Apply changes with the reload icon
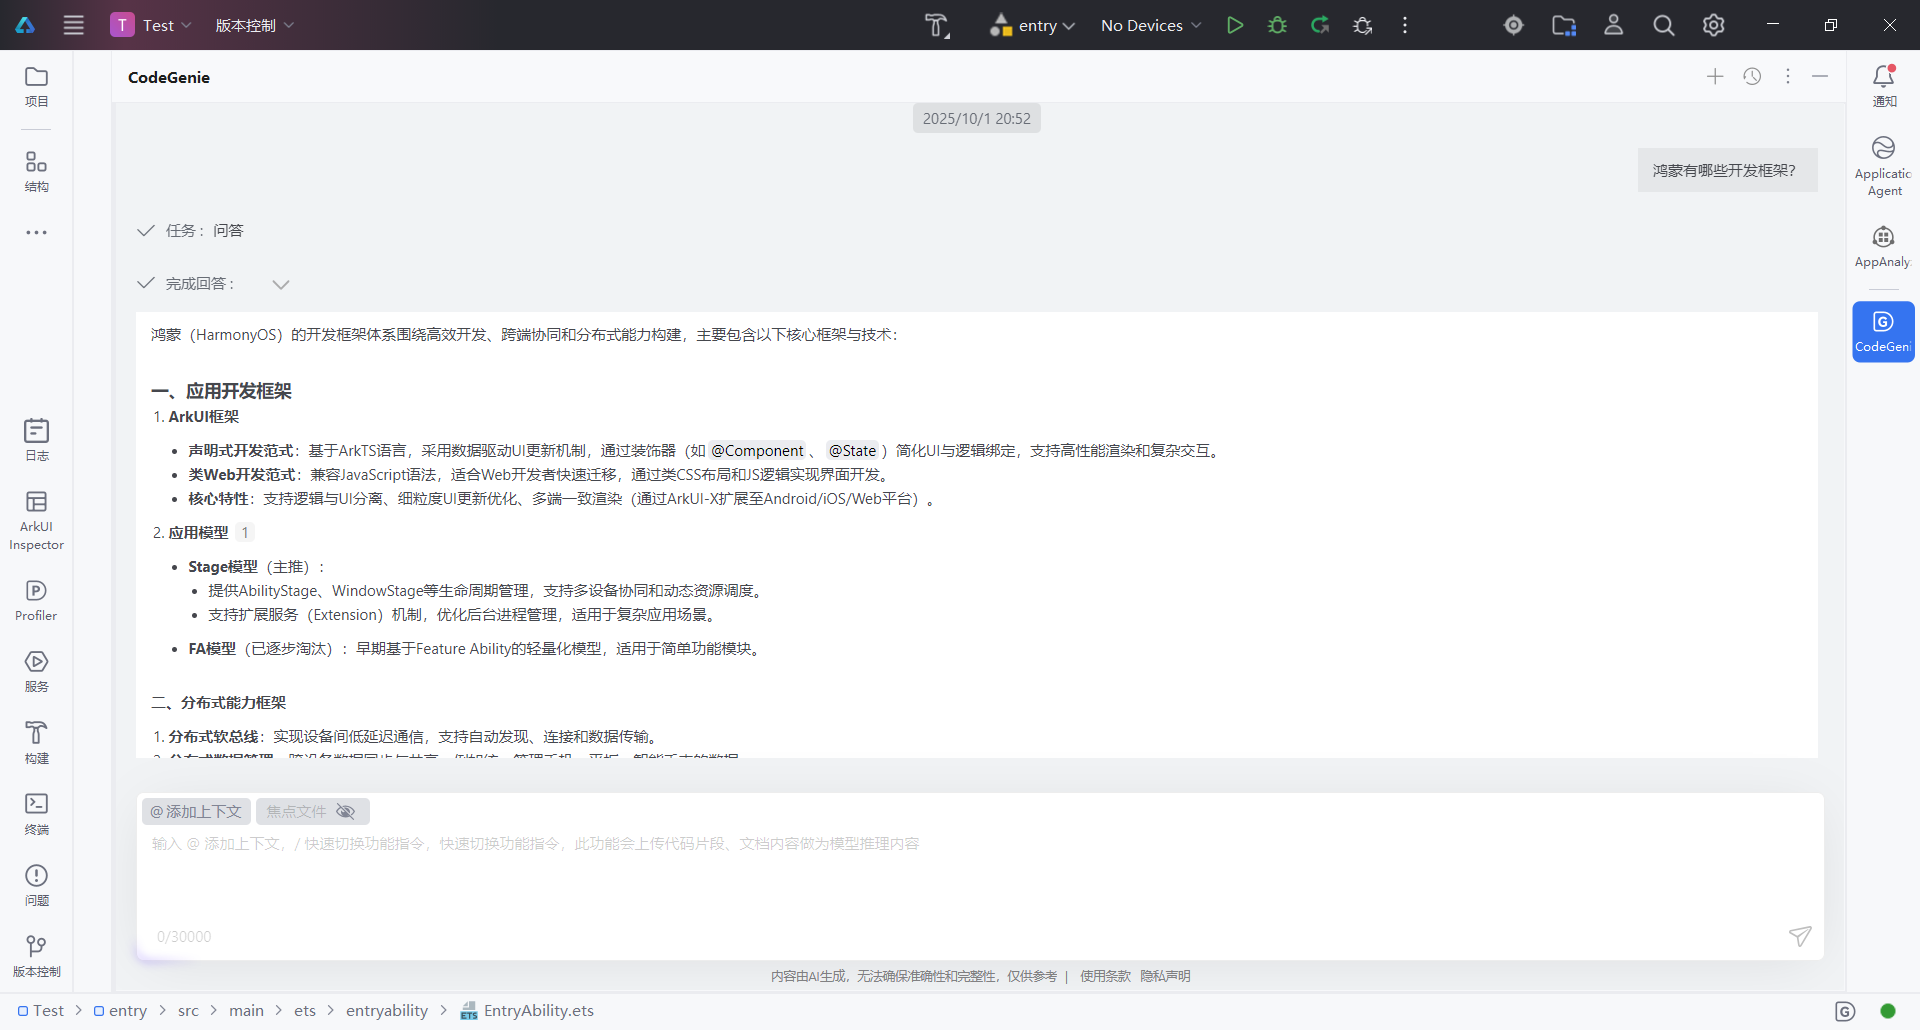 point(1320,25)
